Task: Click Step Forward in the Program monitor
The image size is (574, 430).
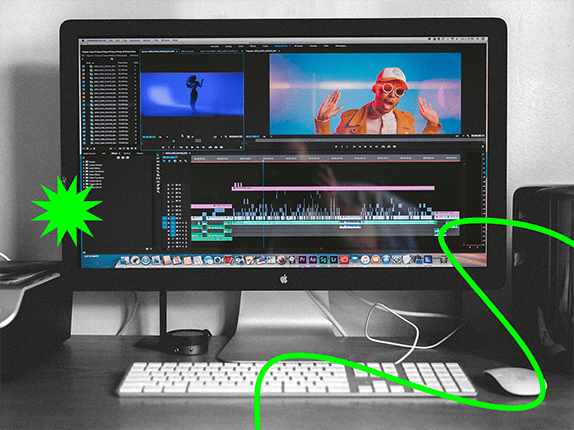Action: tap(371, 146)
